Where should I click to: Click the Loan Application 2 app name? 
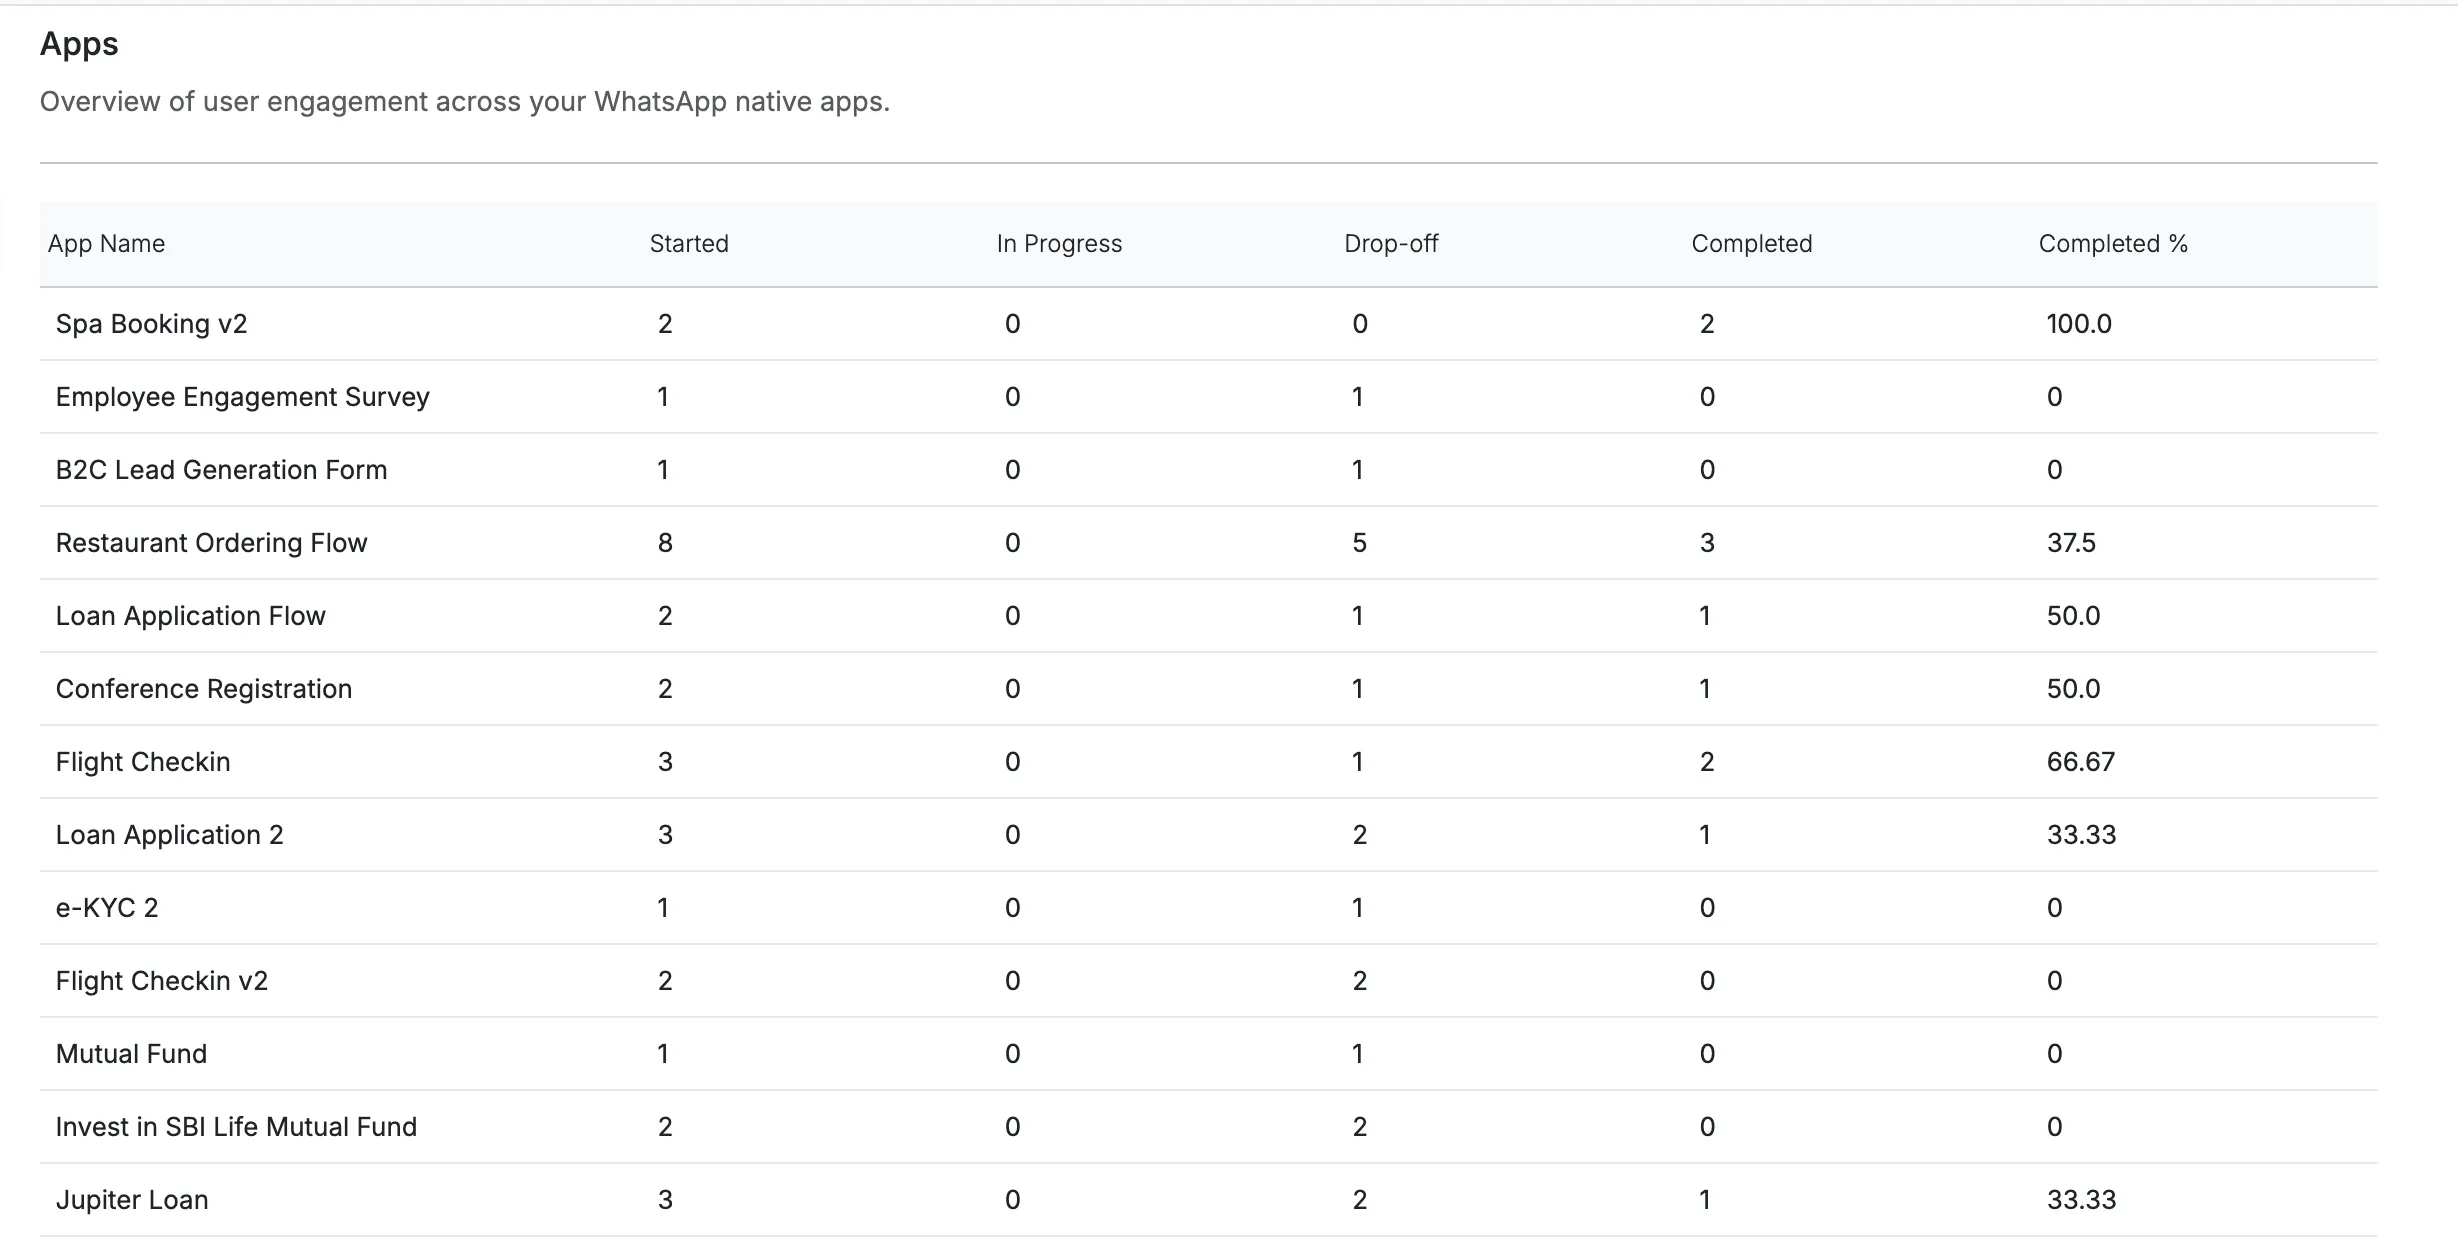coord(169,835)
